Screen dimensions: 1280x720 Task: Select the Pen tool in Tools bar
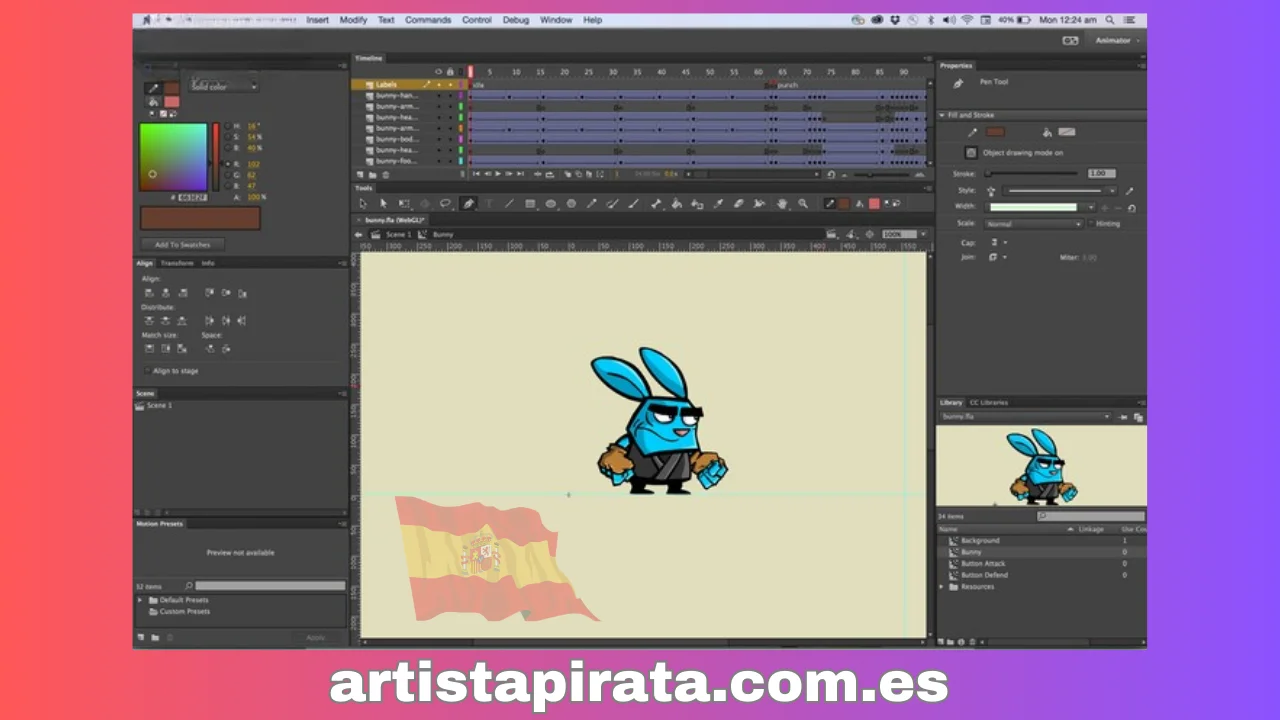pyautogui.click(x=469, y=203)
